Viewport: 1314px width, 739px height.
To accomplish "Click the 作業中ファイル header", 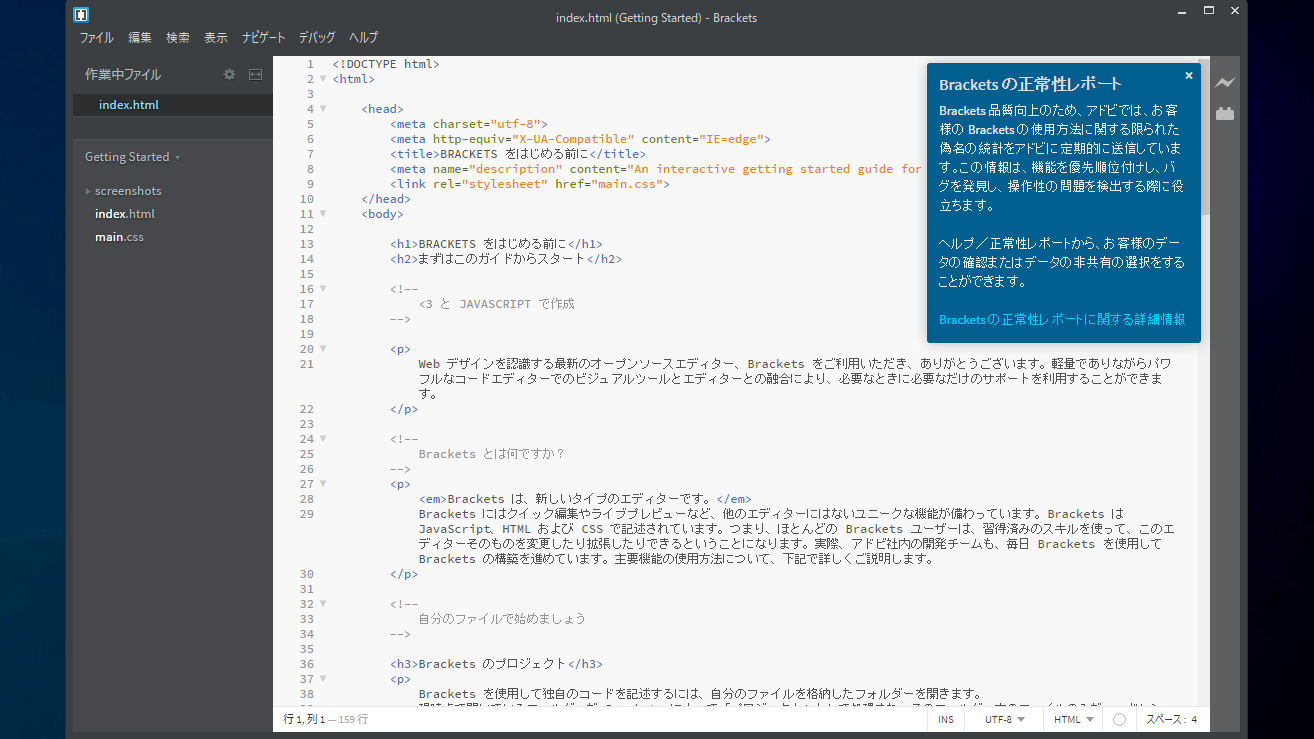I will pyautogui.click(x=122, y=75).
